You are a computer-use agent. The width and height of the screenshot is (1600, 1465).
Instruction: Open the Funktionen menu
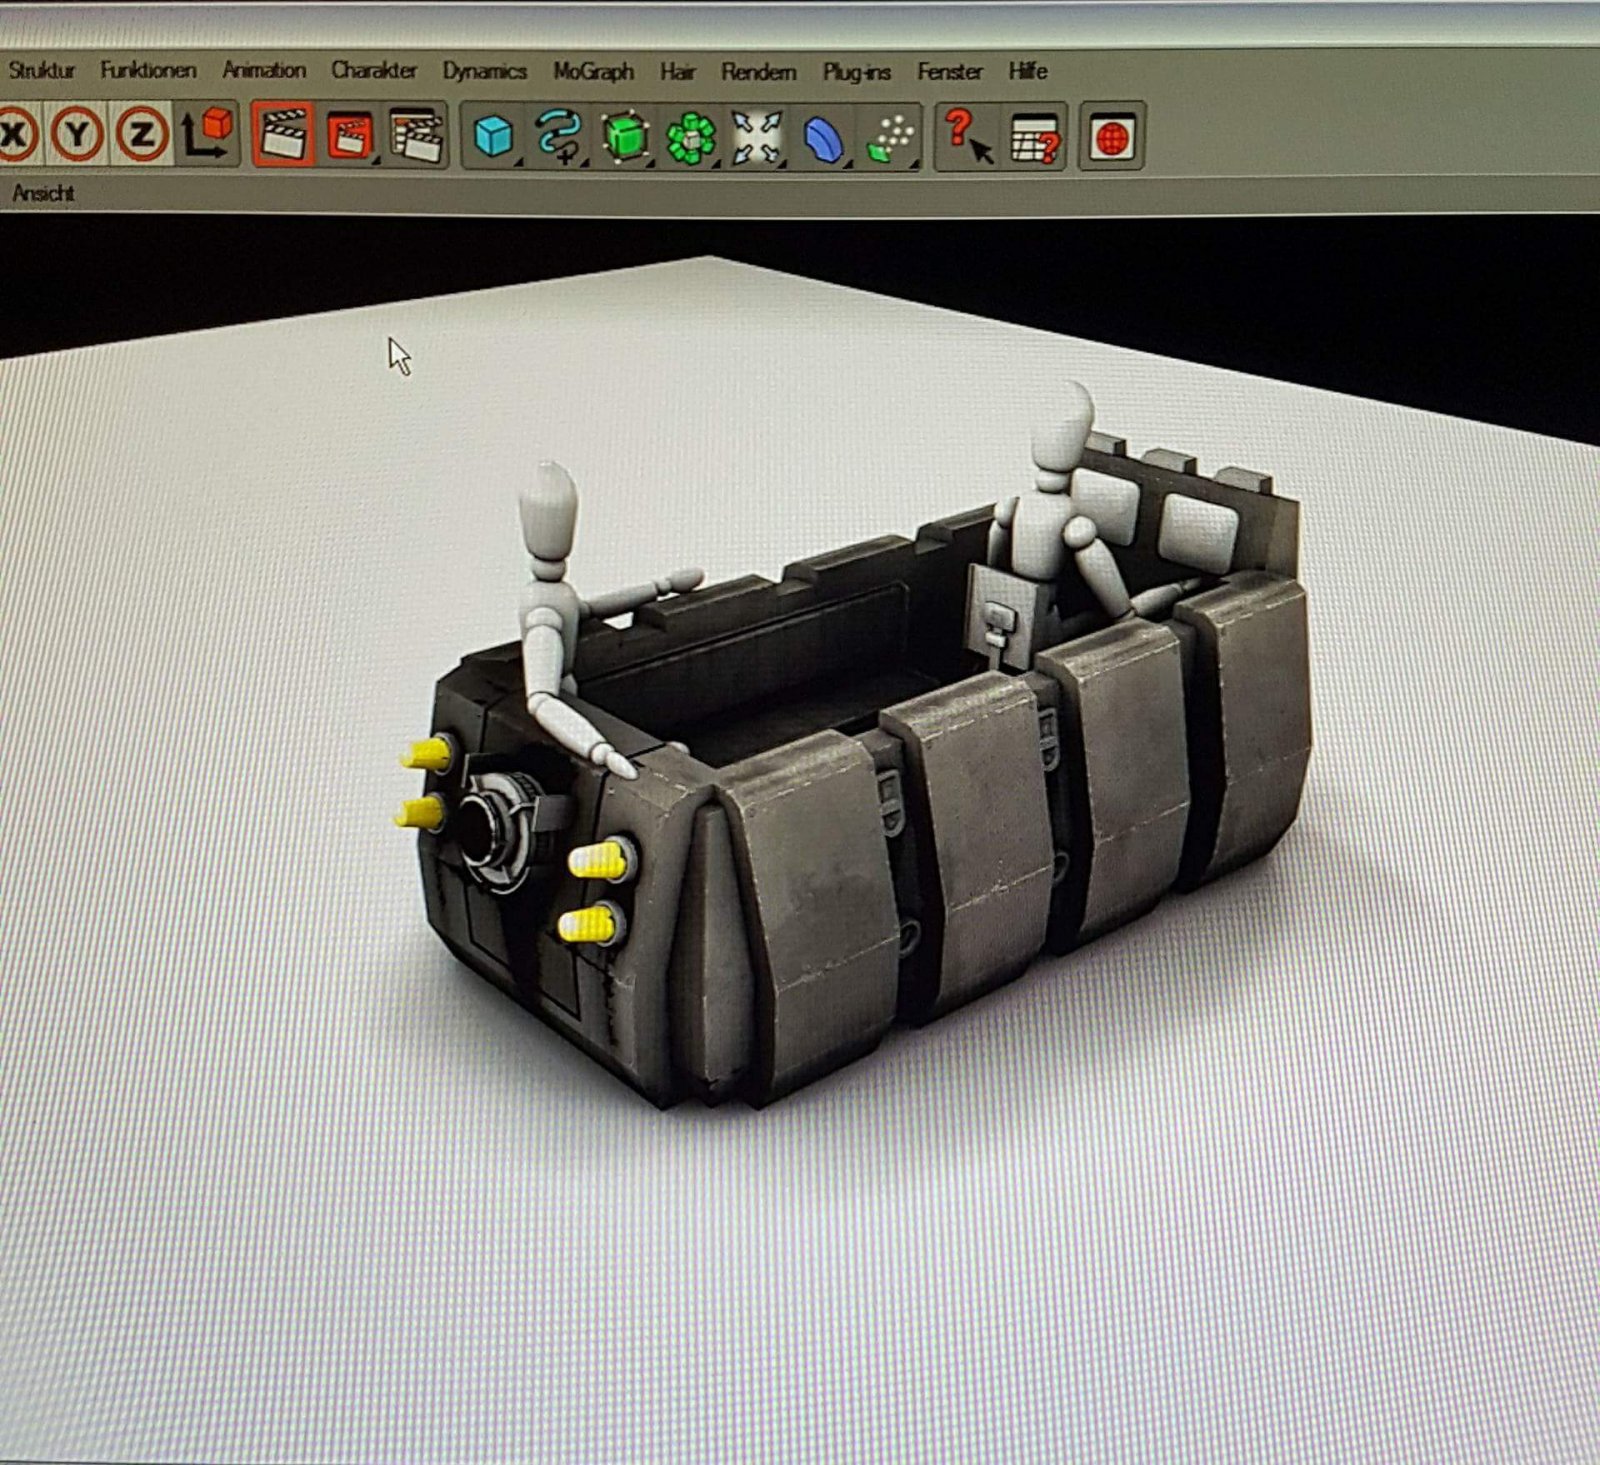click(x=148, y=70)
